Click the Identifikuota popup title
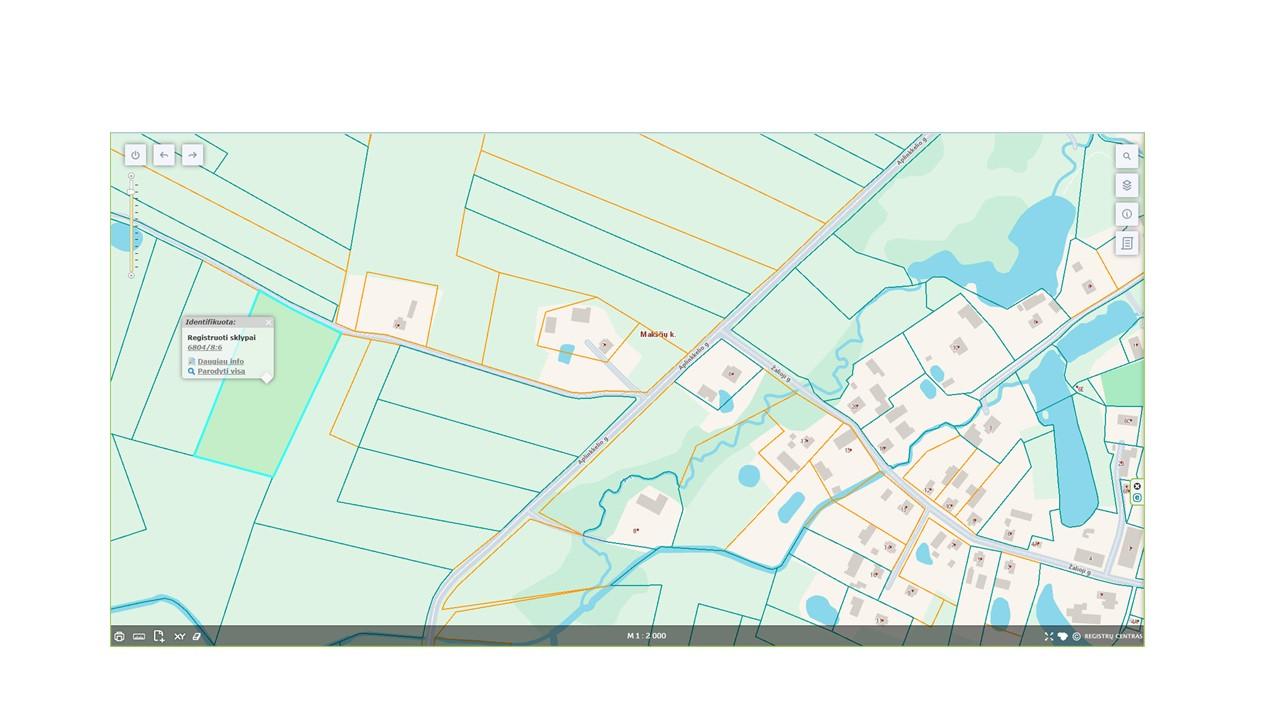The image size is (1280, 720). 211,322
